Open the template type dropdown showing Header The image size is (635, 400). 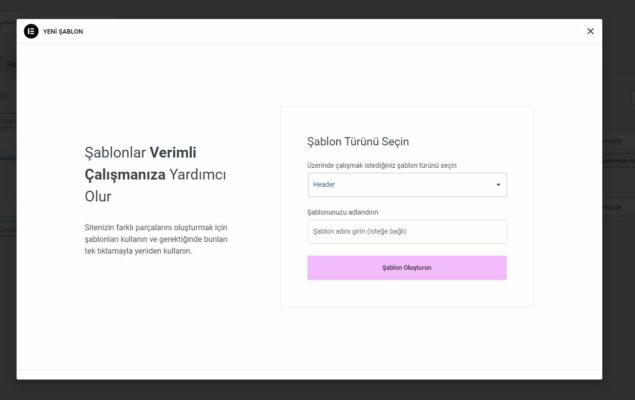click(400, 185)
